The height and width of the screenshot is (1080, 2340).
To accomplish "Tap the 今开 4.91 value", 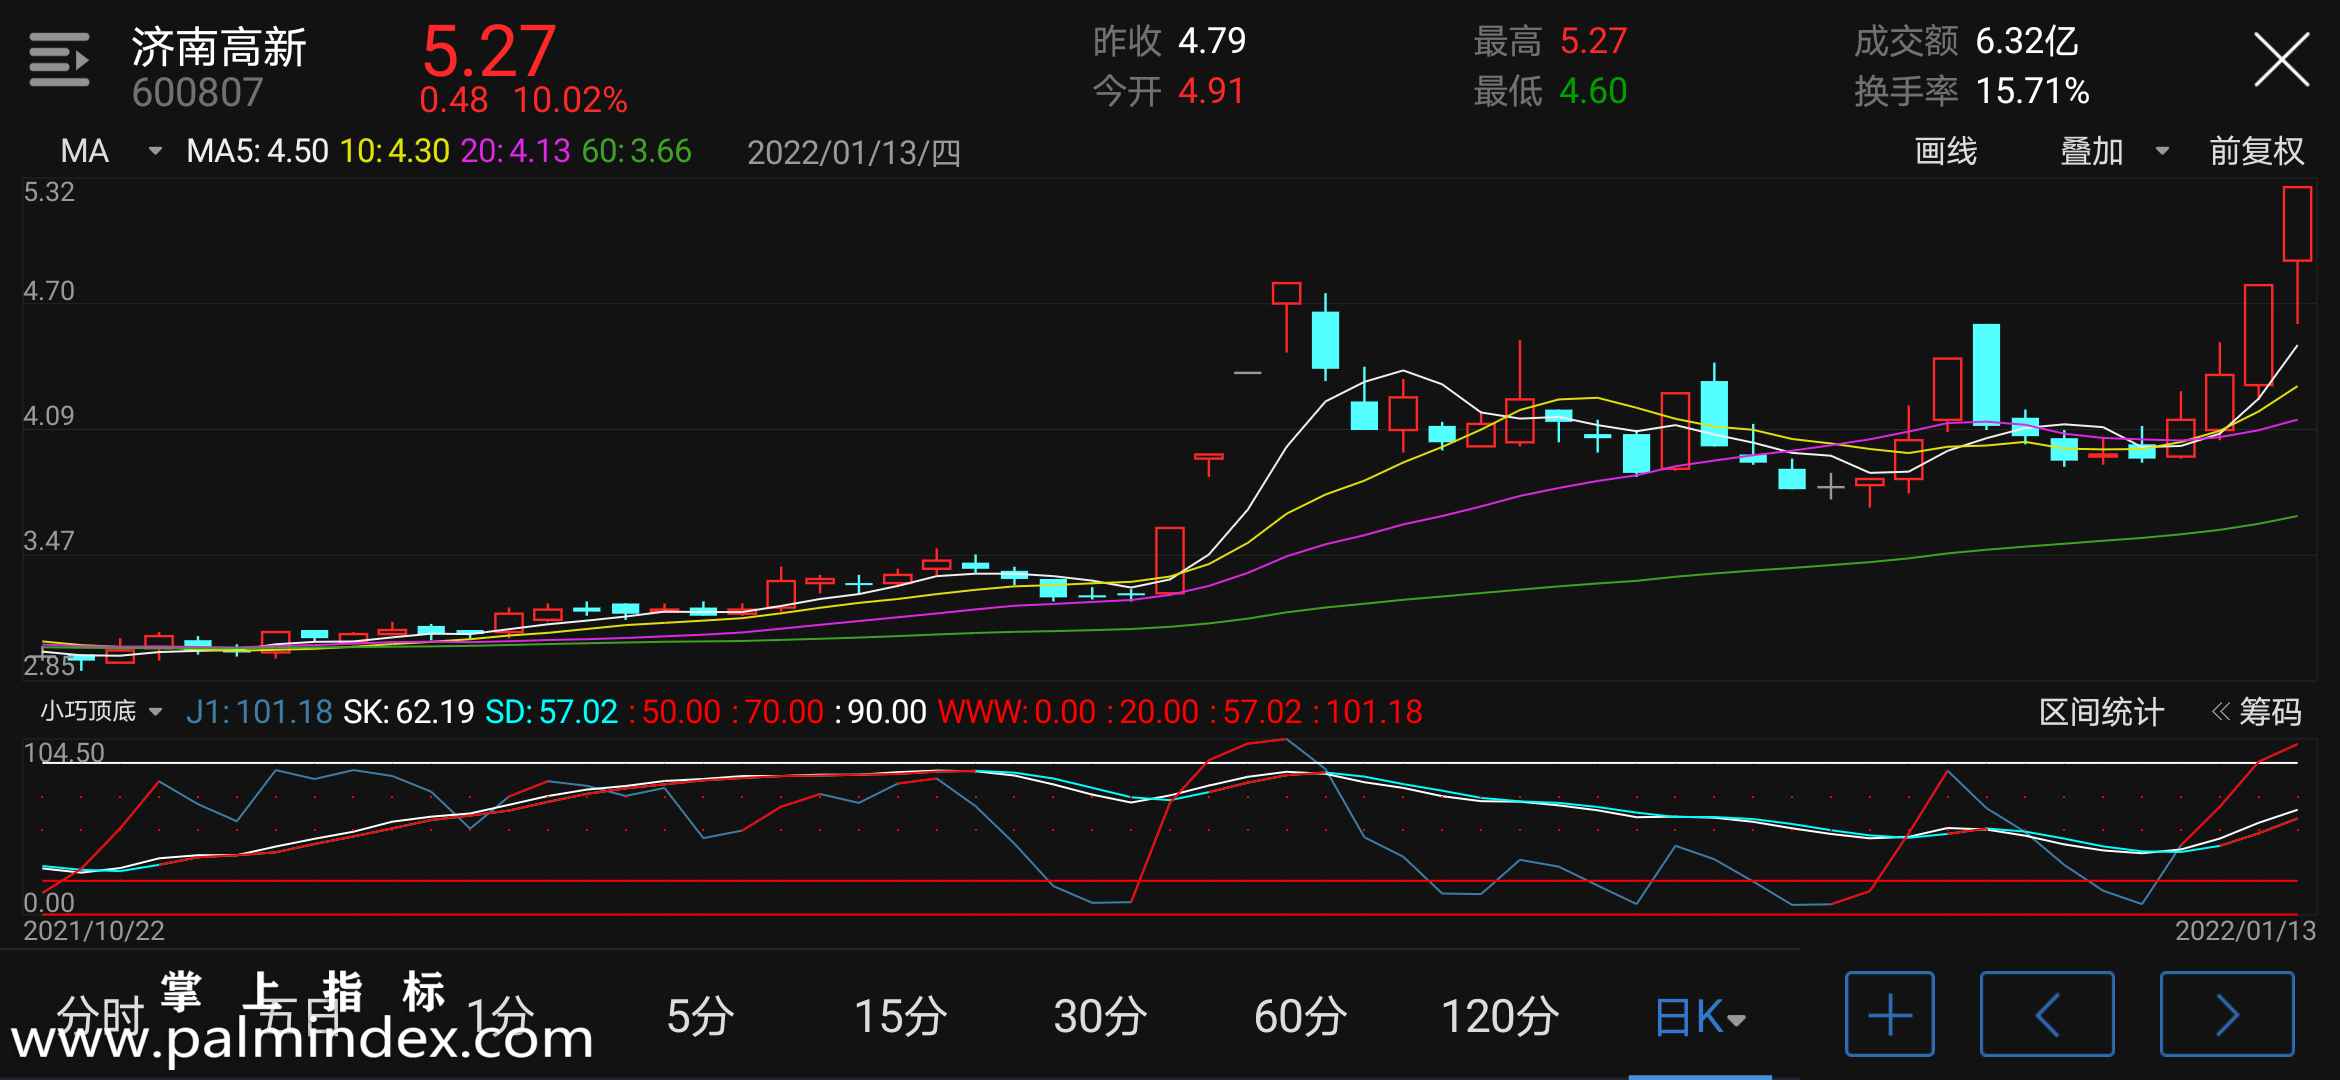I will click(x=1211, y=91).
